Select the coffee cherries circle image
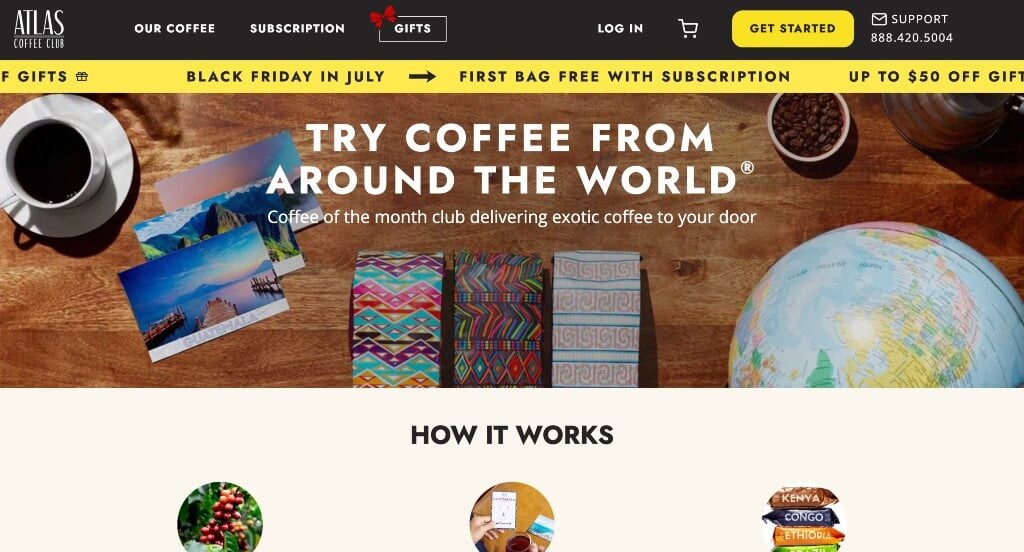The width and height of the screenshot is (1024, 552). [x=220, y=517]
